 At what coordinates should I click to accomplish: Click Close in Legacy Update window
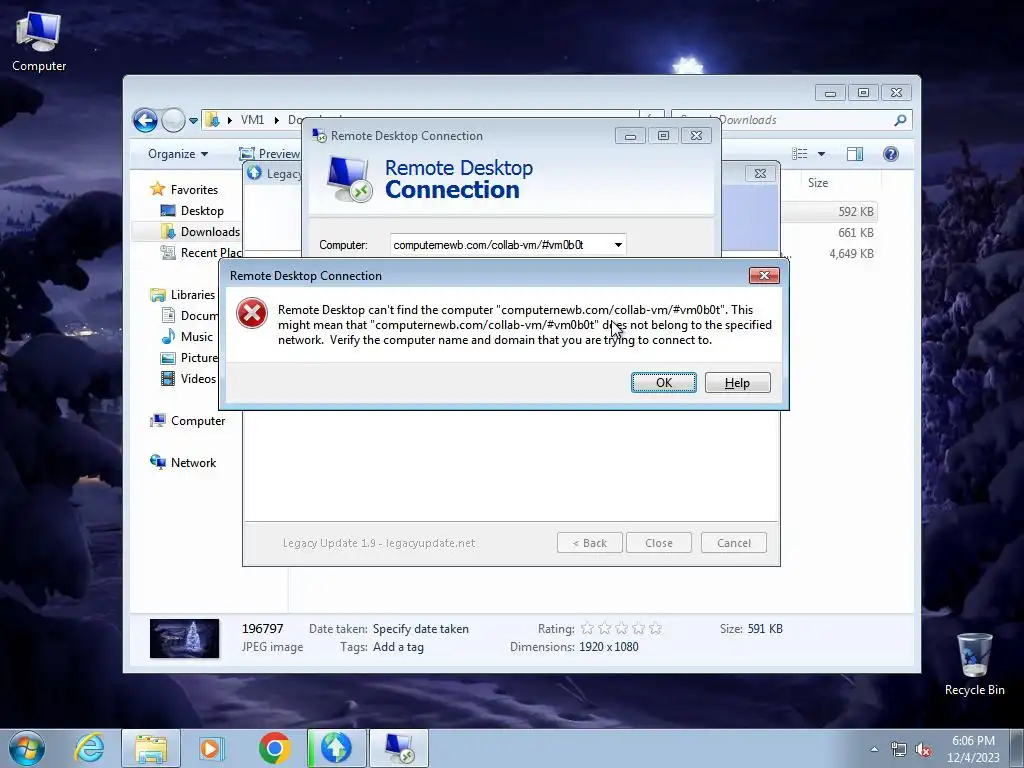[658, 543]
